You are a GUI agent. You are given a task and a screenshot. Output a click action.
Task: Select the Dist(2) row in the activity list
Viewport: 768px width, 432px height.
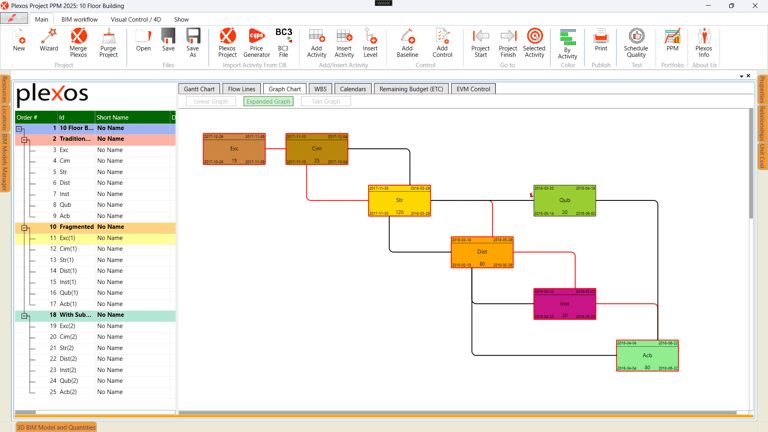click(x=95, y=359)
